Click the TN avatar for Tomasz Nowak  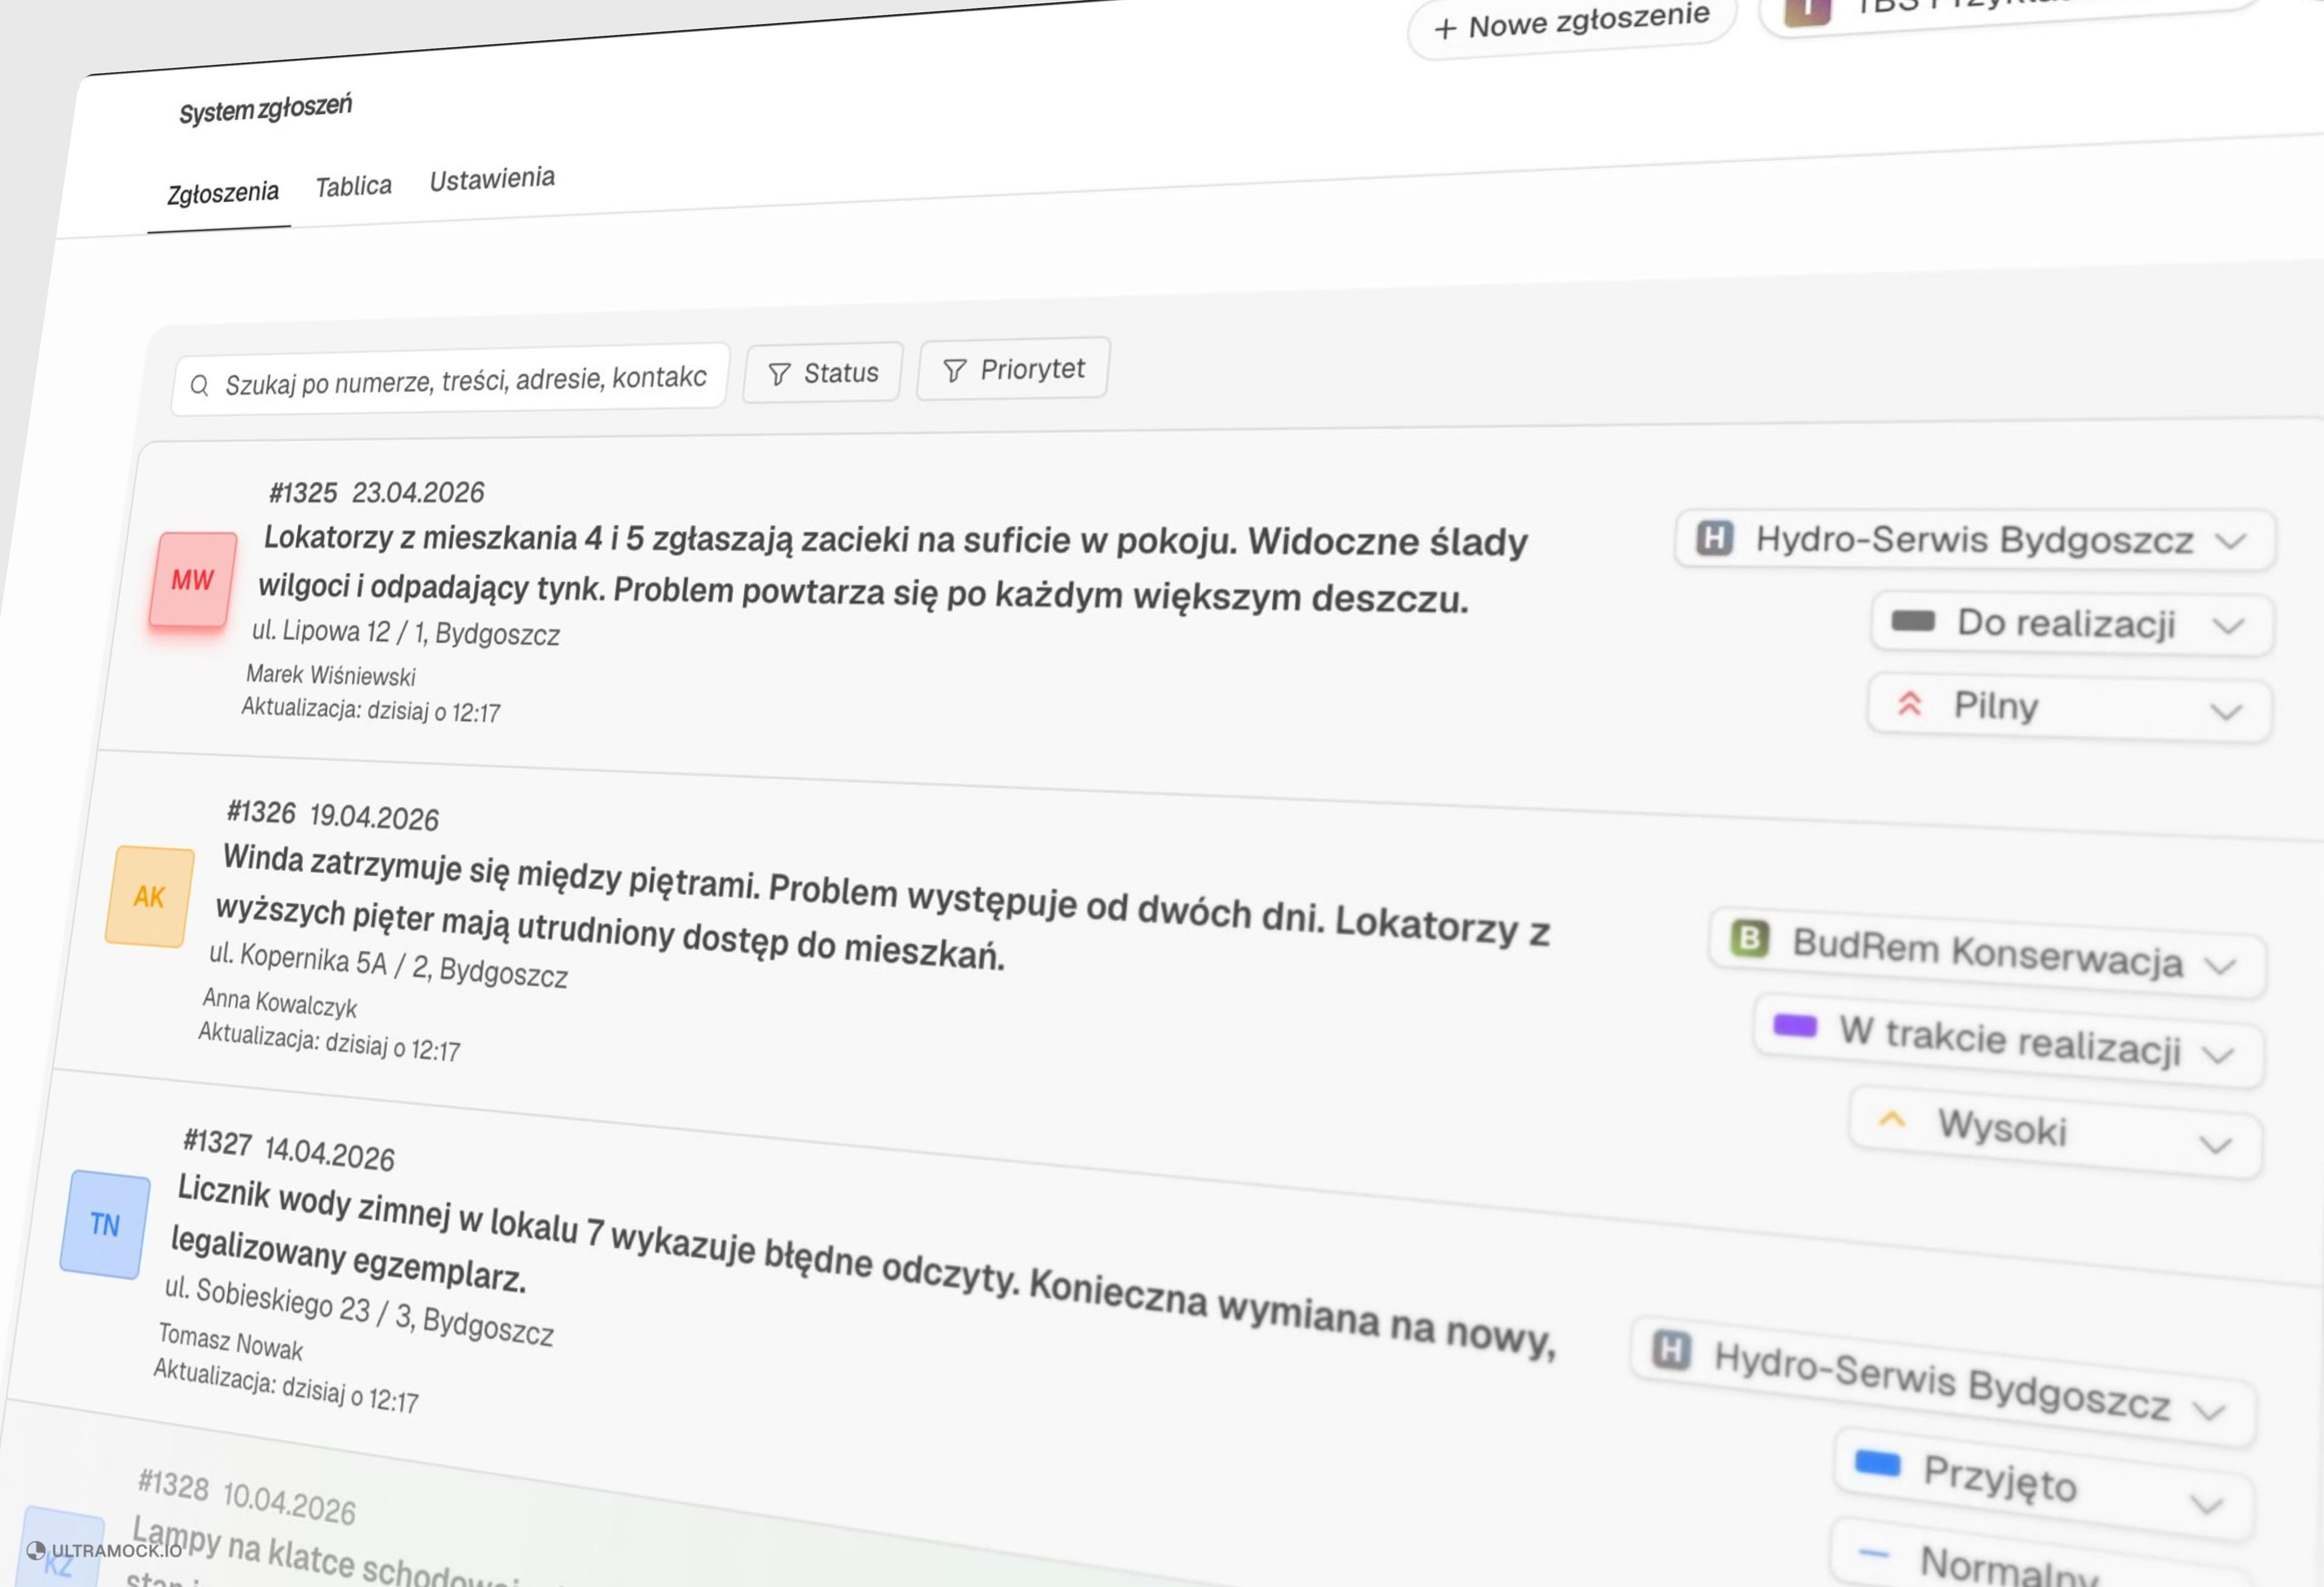105,1224
